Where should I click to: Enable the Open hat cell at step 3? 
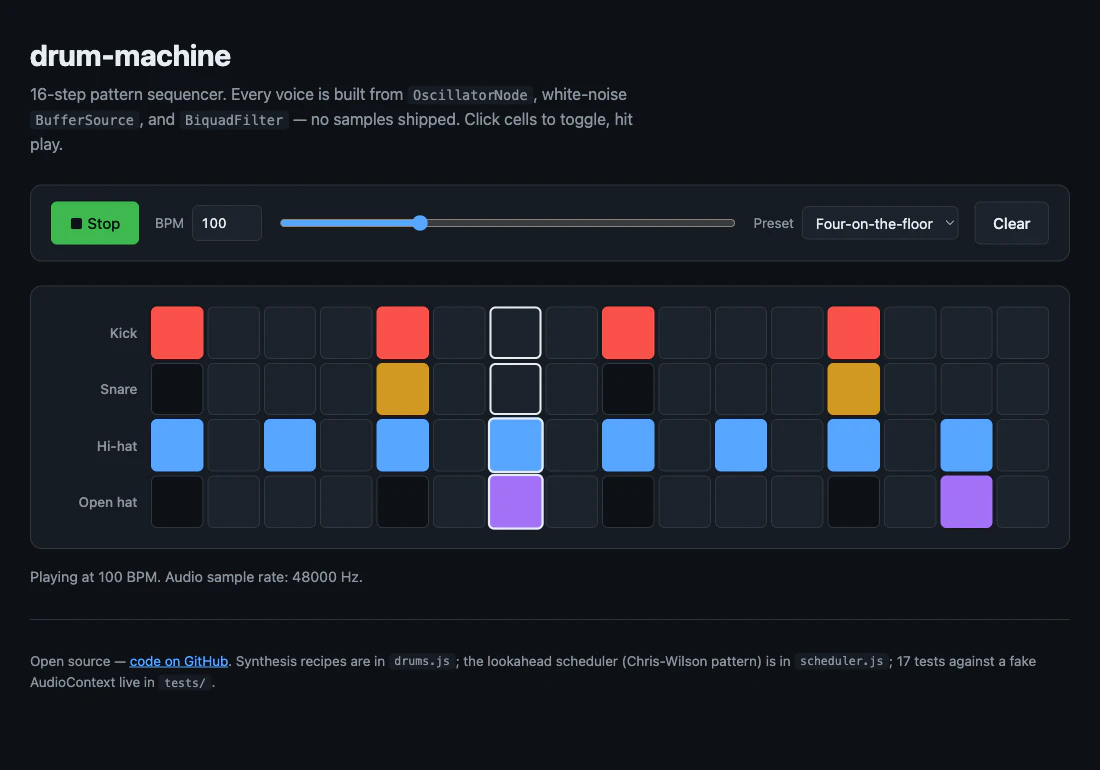[290, 502]
